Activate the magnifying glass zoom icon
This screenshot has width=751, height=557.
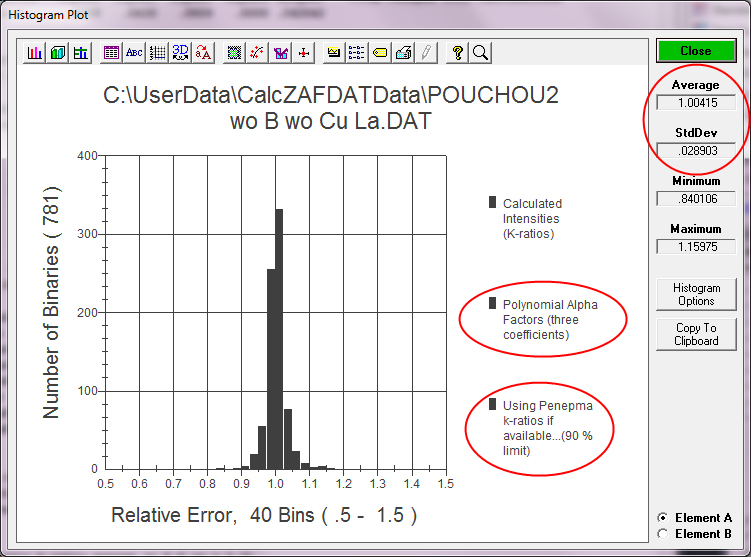[x=480, y=52]
